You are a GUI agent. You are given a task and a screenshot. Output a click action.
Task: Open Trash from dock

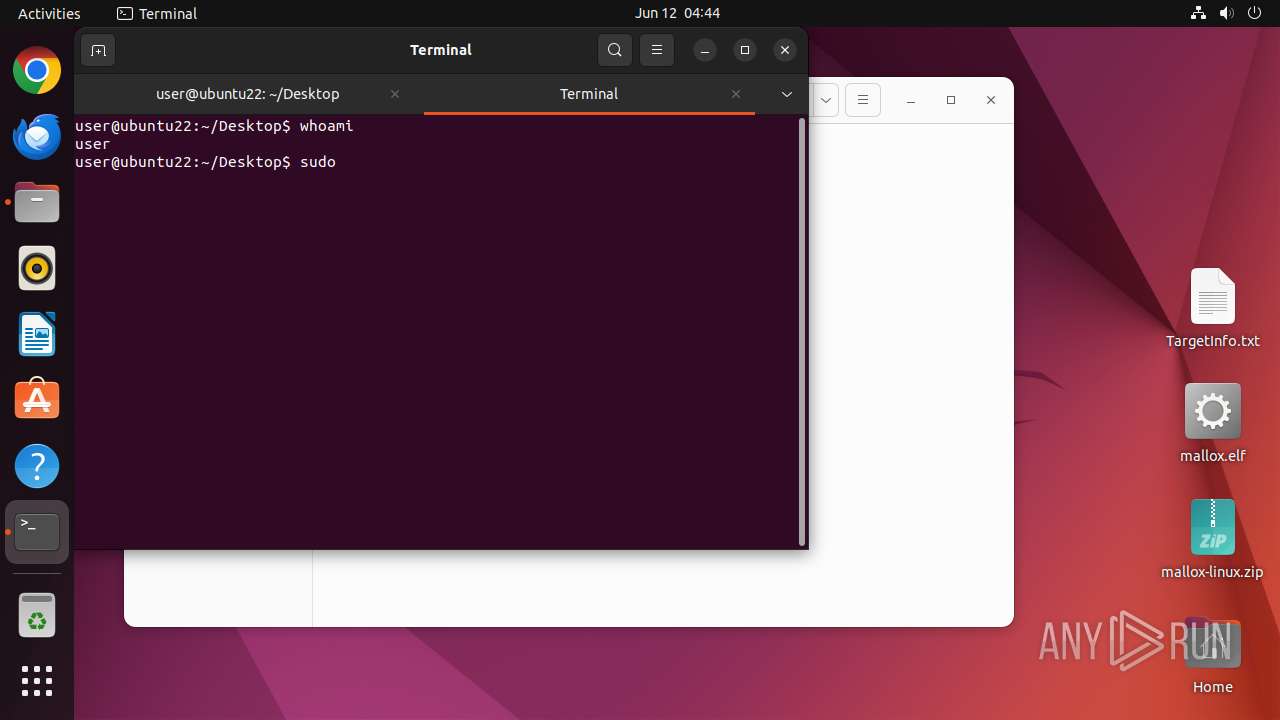pyautogui.click(x=37, y=615)
